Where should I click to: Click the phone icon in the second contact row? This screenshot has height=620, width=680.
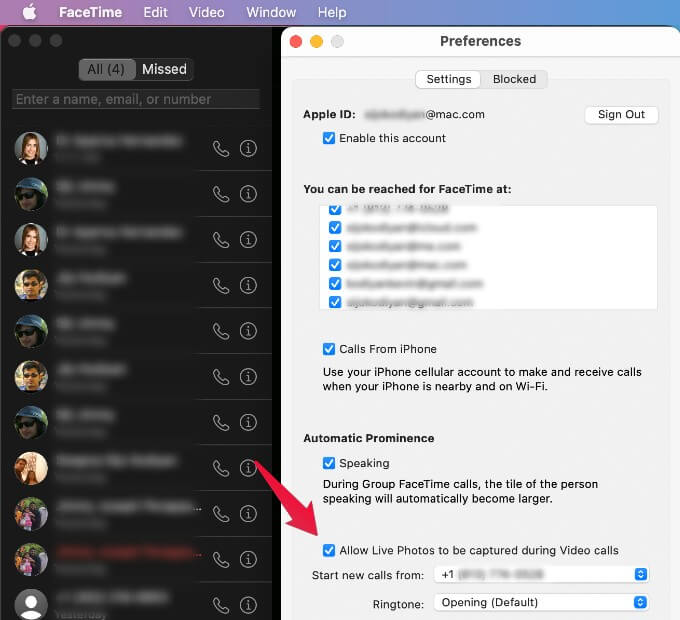[221, 194]
